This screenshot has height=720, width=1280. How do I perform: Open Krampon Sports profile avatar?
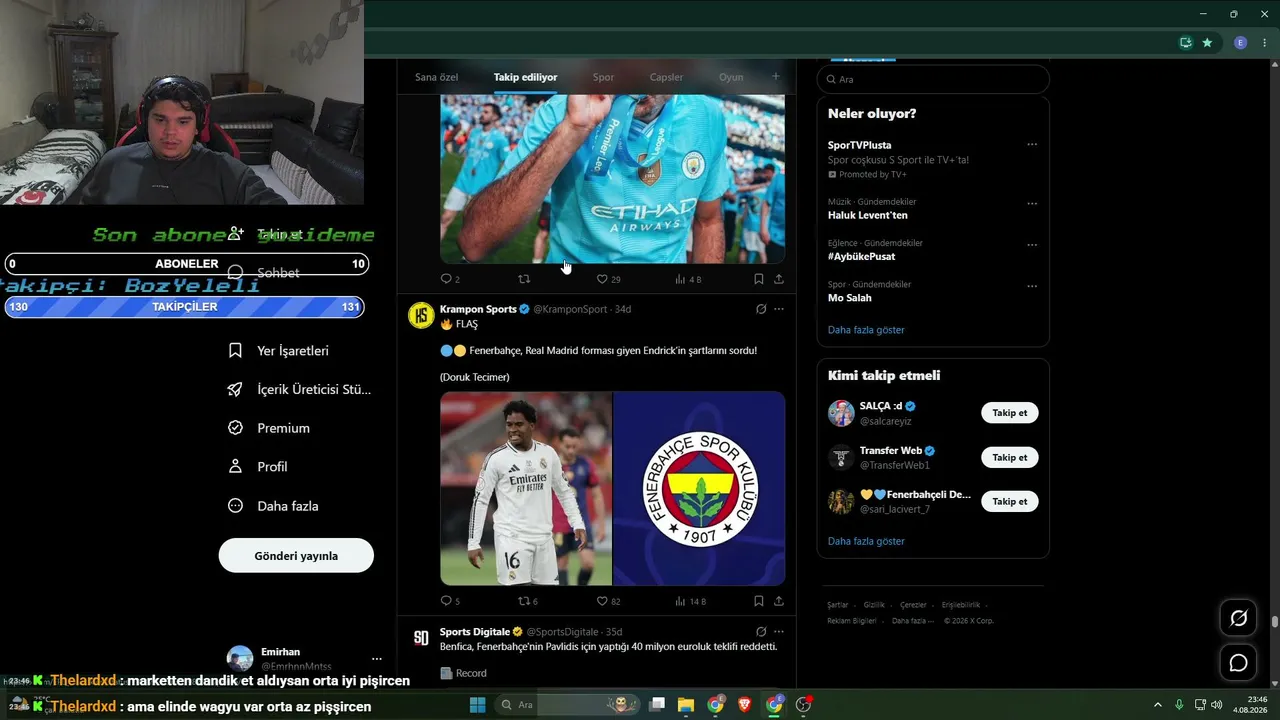[x=421, y=315]
